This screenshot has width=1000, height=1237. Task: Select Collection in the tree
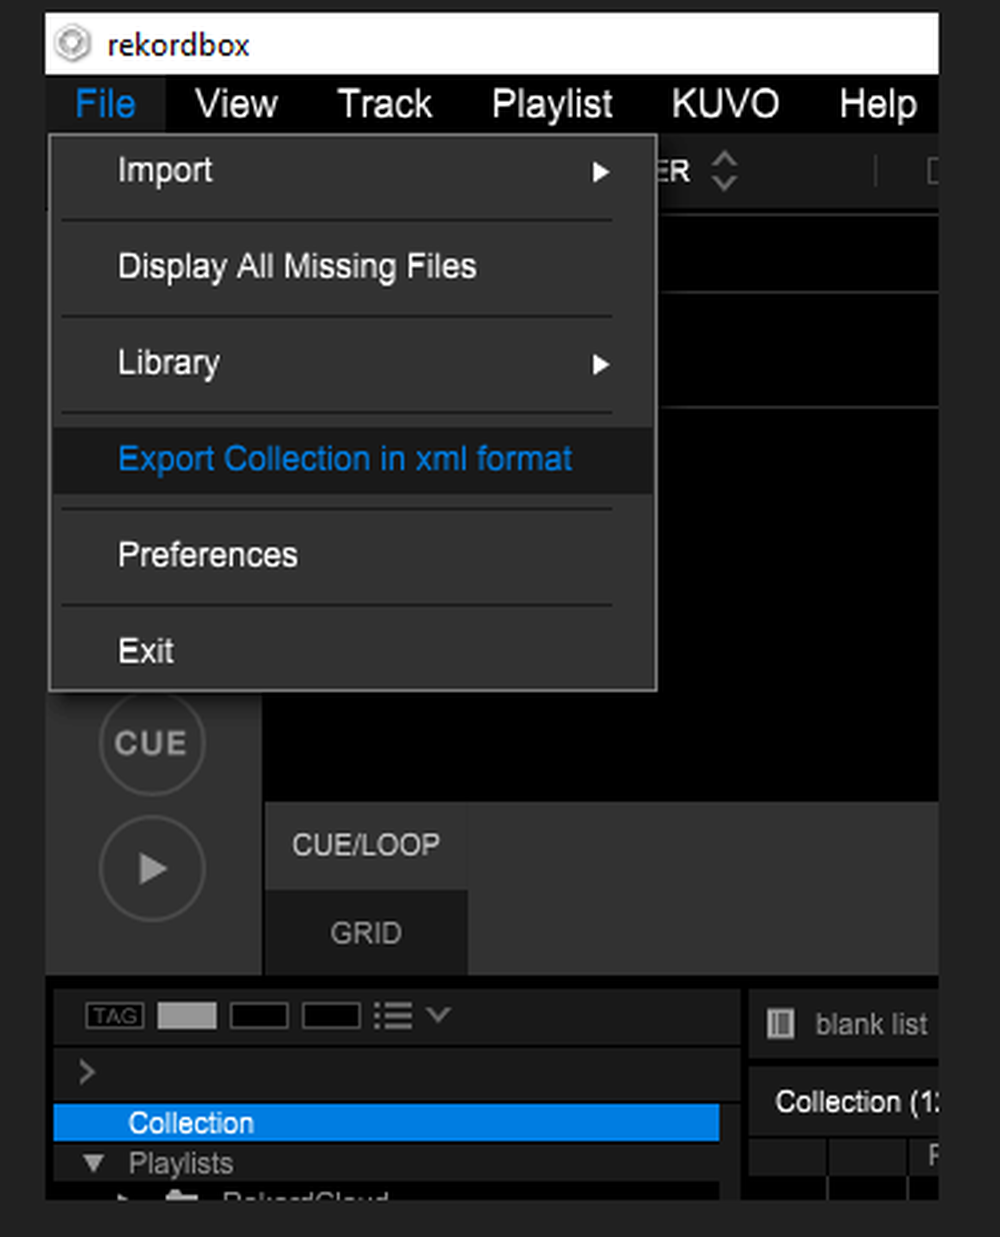point(386,1123)
